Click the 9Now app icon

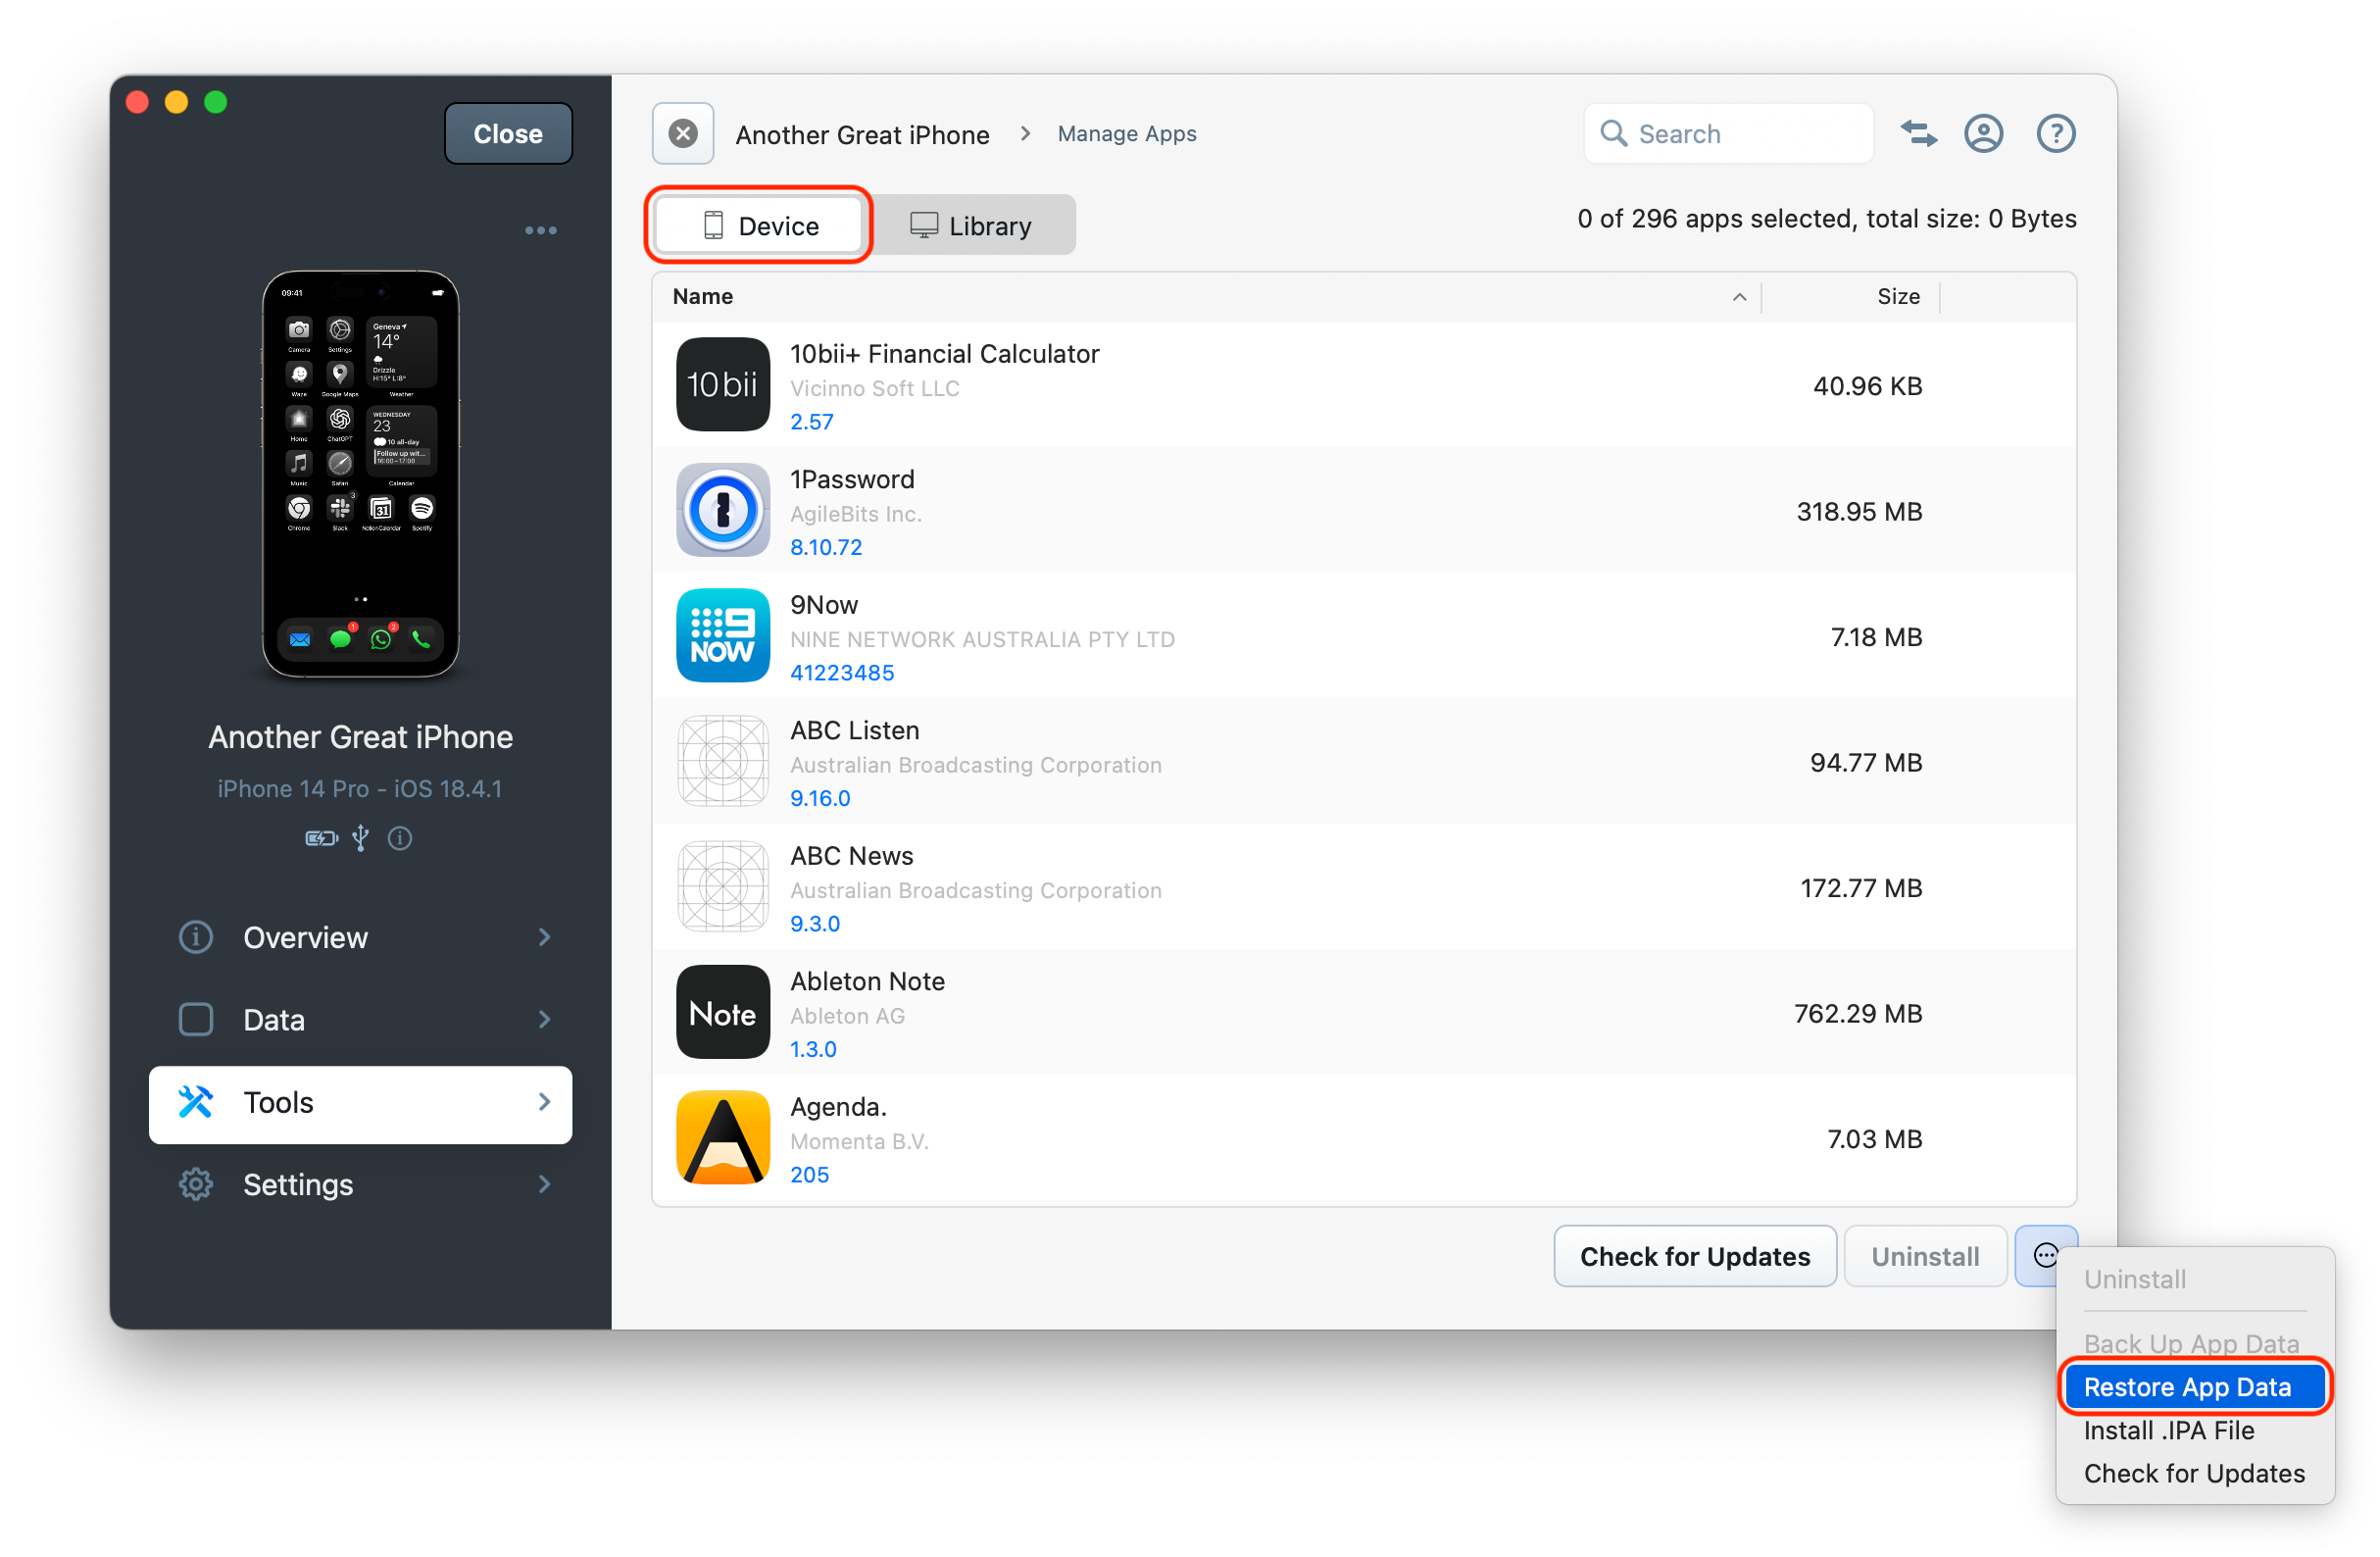click(723, 636)
